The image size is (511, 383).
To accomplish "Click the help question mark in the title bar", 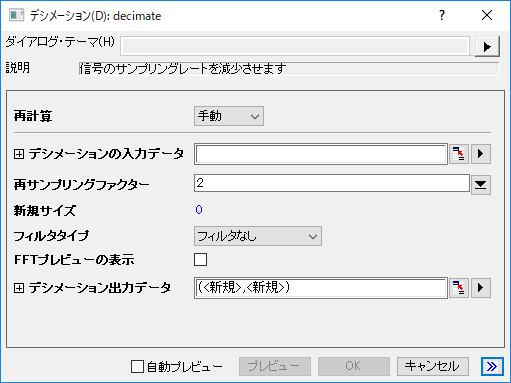I will pos(442,15).
